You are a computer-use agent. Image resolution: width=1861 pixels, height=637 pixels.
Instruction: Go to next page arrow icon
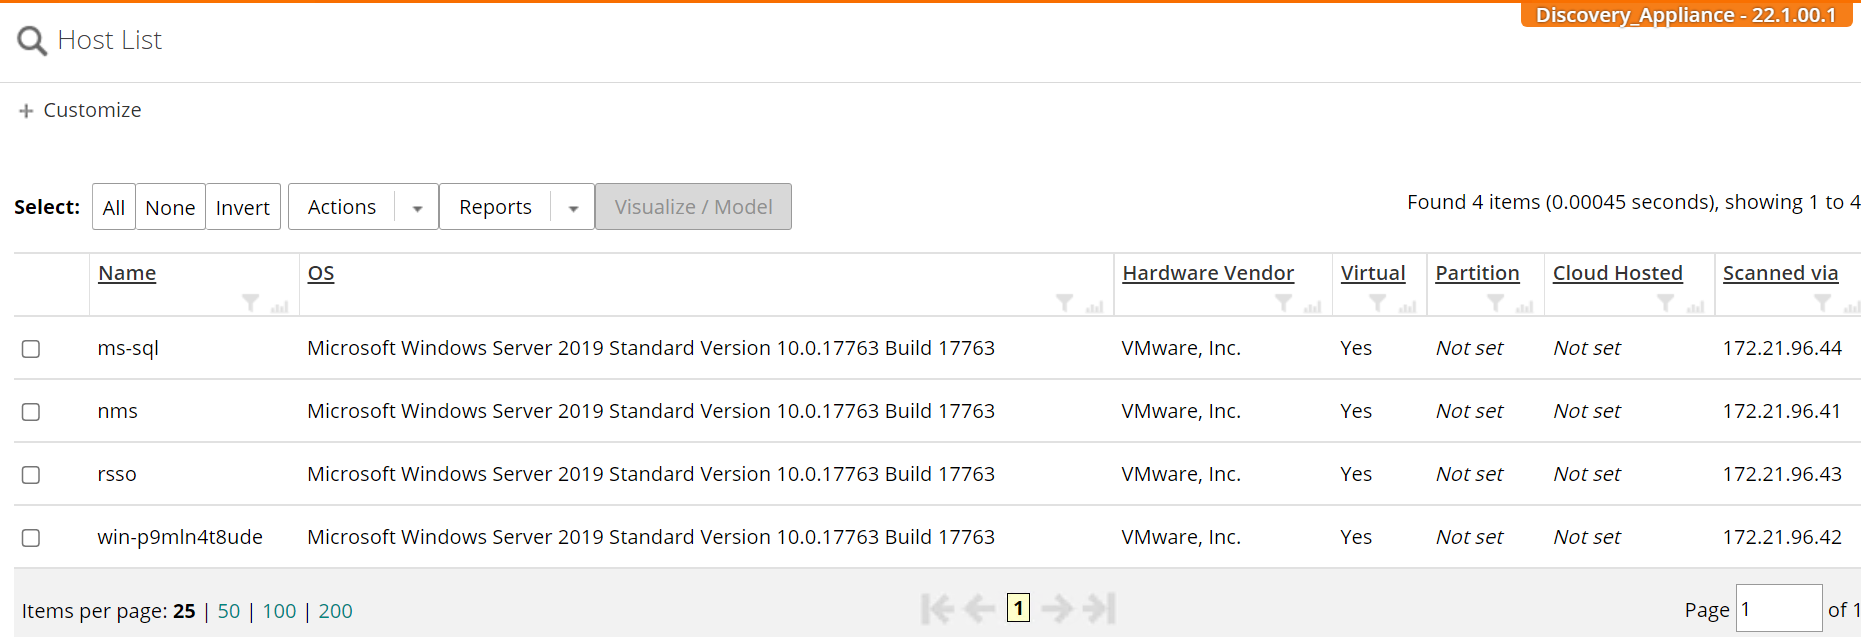[x=1057, y=608]
